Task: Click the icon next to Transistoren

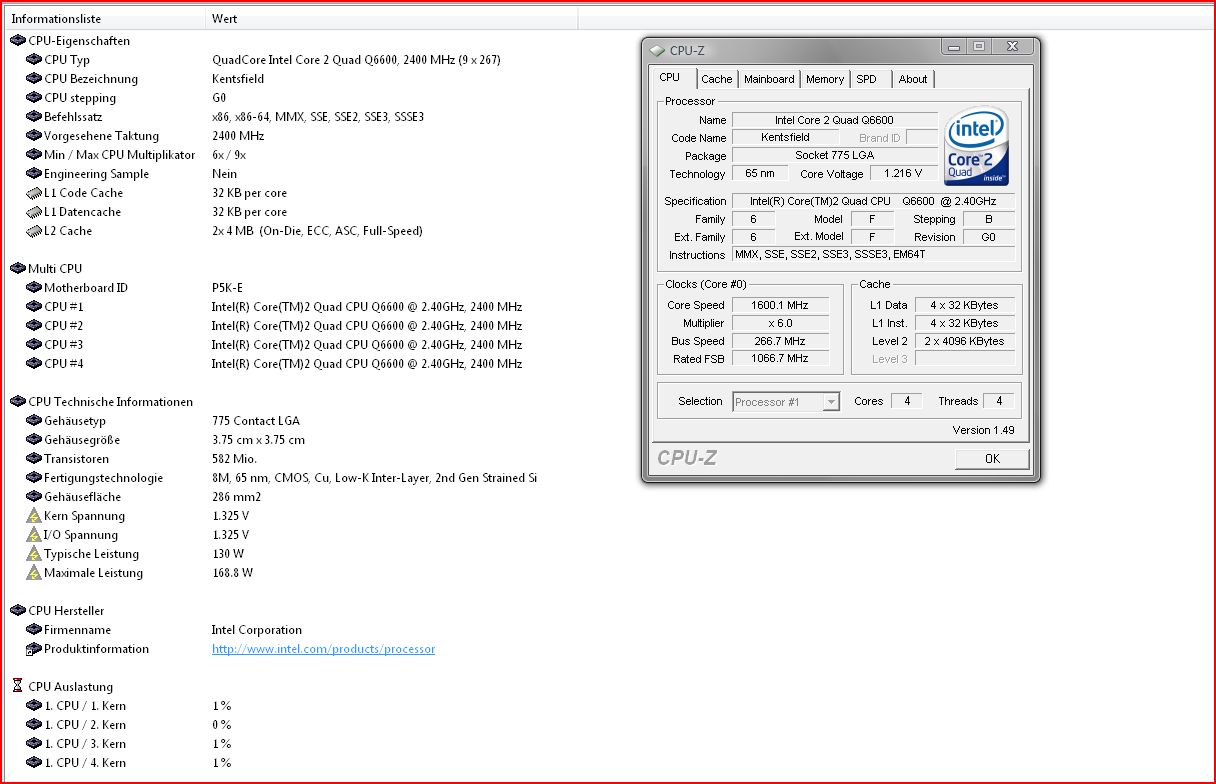Action: [x=34, y=459]
